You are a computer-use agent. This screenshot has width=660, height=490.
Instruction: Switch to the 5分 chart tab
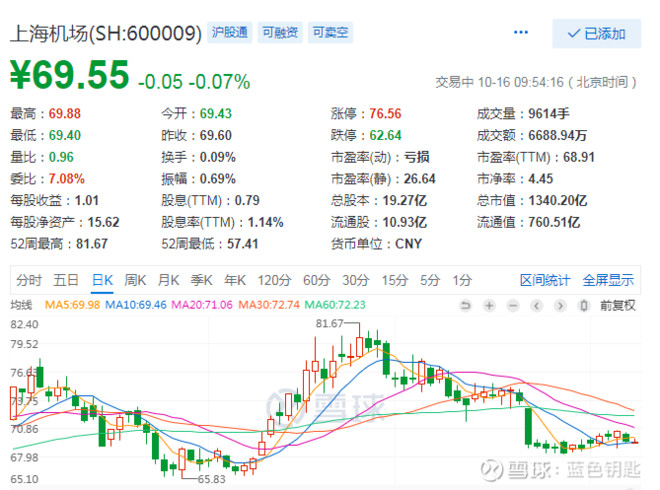click(x=430, y=280)
